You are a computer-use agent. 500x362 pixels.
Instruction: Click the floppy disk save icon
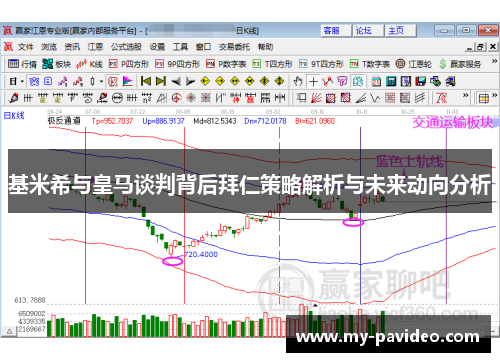click(x=421, y=81)
